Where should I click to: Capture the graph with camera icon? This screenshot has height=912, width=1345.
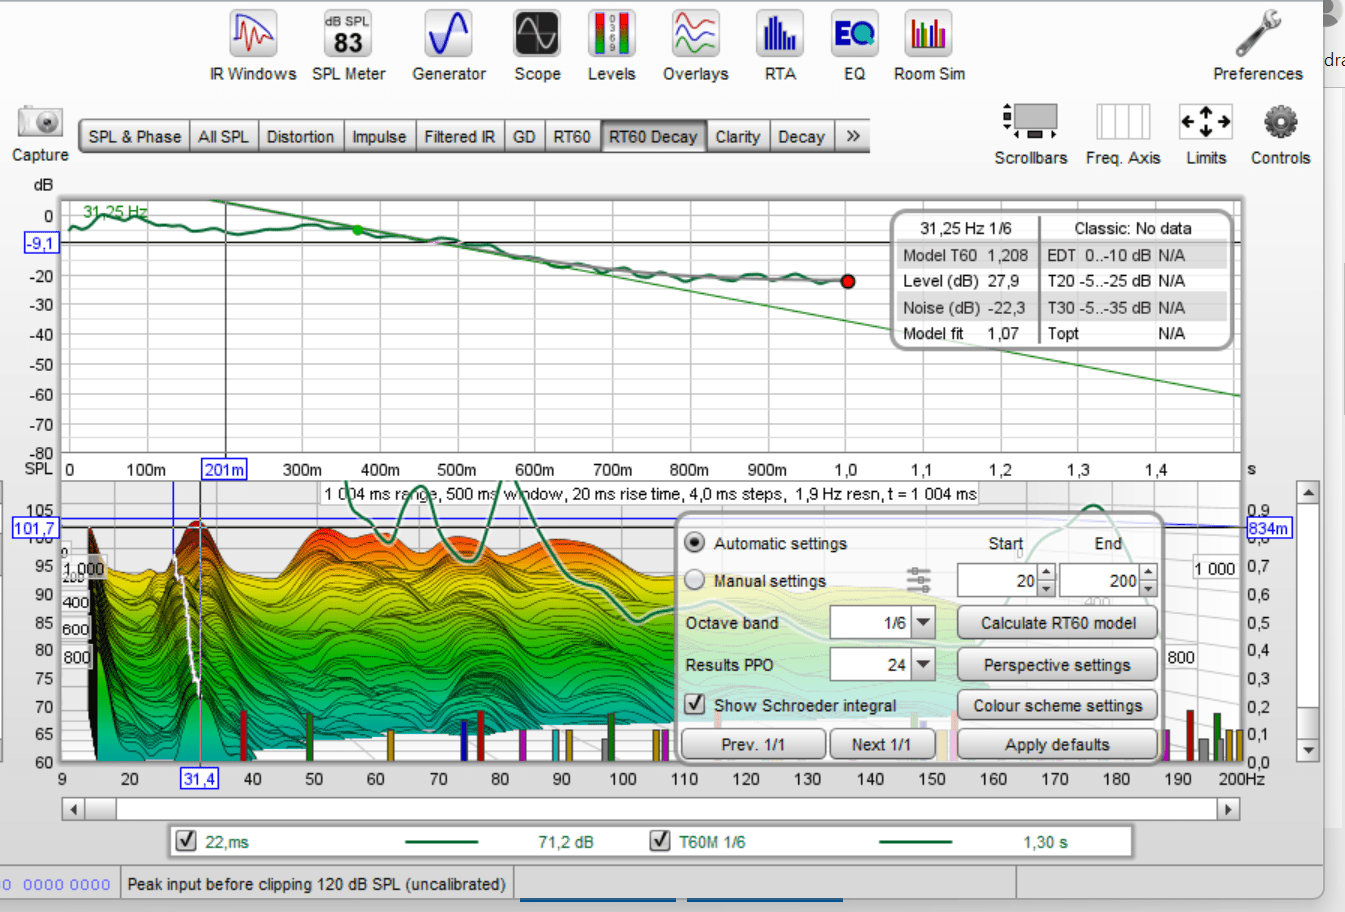(x=40, y=133)
